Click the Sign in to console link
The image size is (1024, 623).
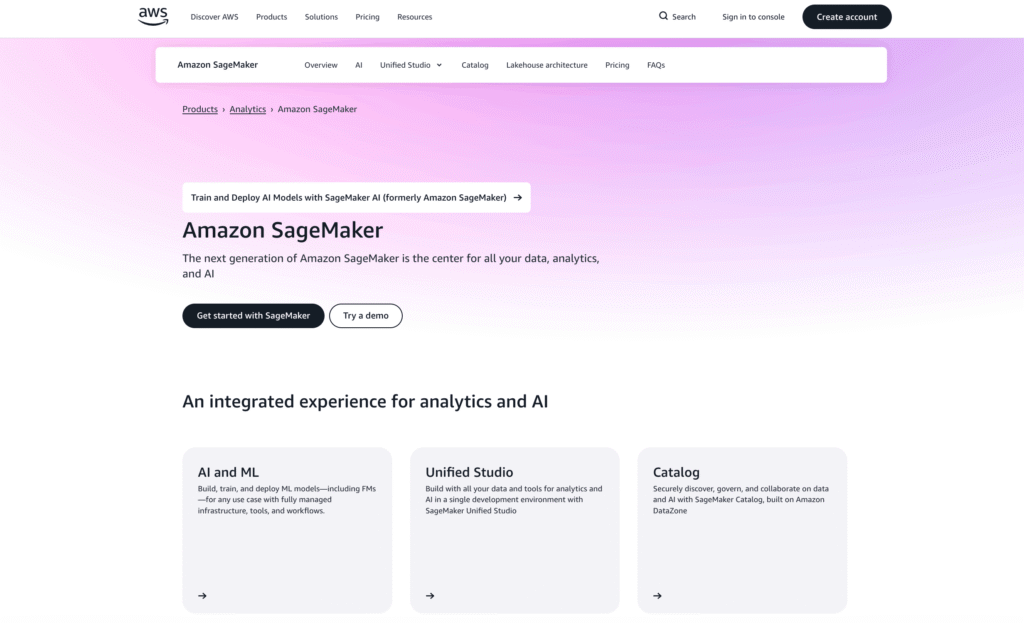pos(753,16)
